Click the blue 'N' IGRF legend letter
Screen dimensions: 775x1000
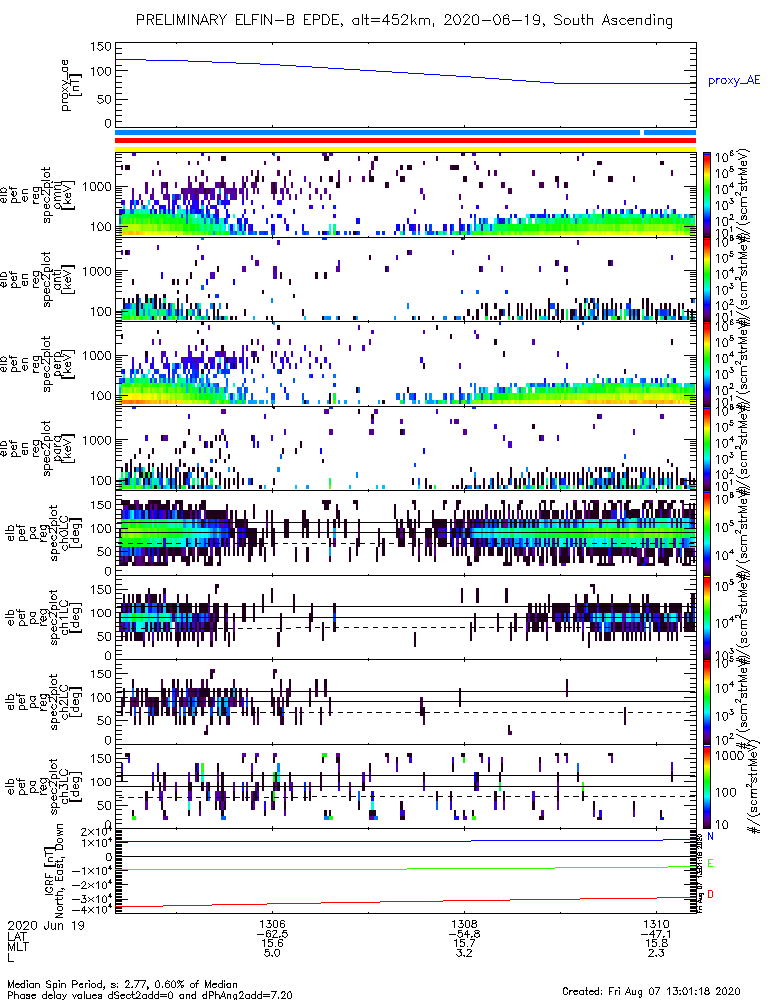(711, 837)
